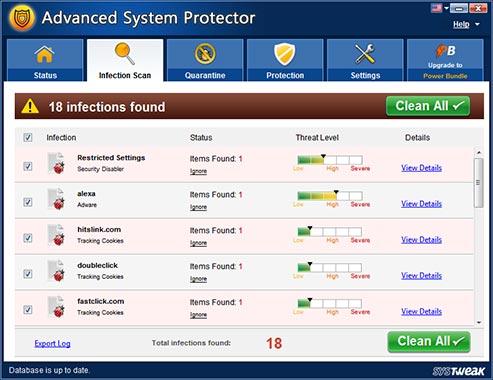The width and height of the screenshot is (493, 380).
Task: Click the Details column header
Action: coord(417,137)
